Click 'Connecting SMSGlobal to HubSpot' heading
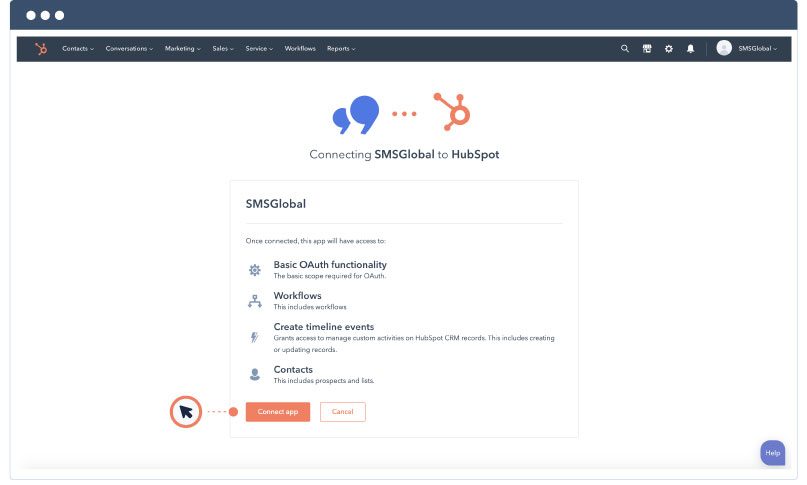The height and width of the screenshot is (485, 807). click(x=404, y=154)
